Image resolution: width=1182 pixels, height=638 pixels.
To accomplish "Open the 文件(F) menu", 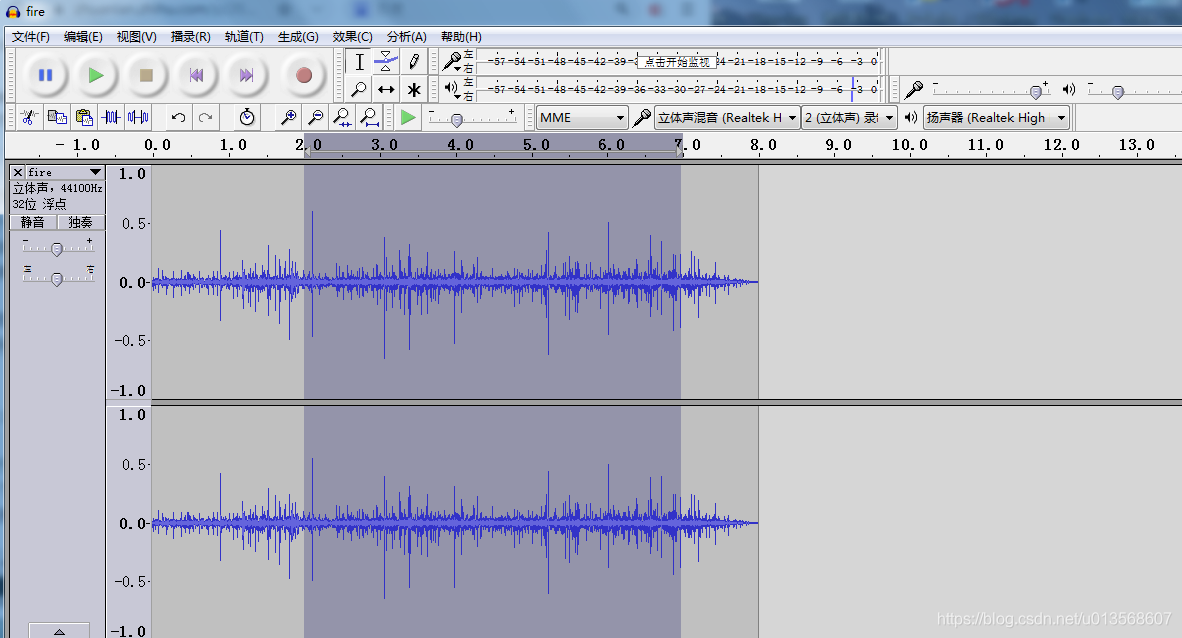I will coord(31,37).
